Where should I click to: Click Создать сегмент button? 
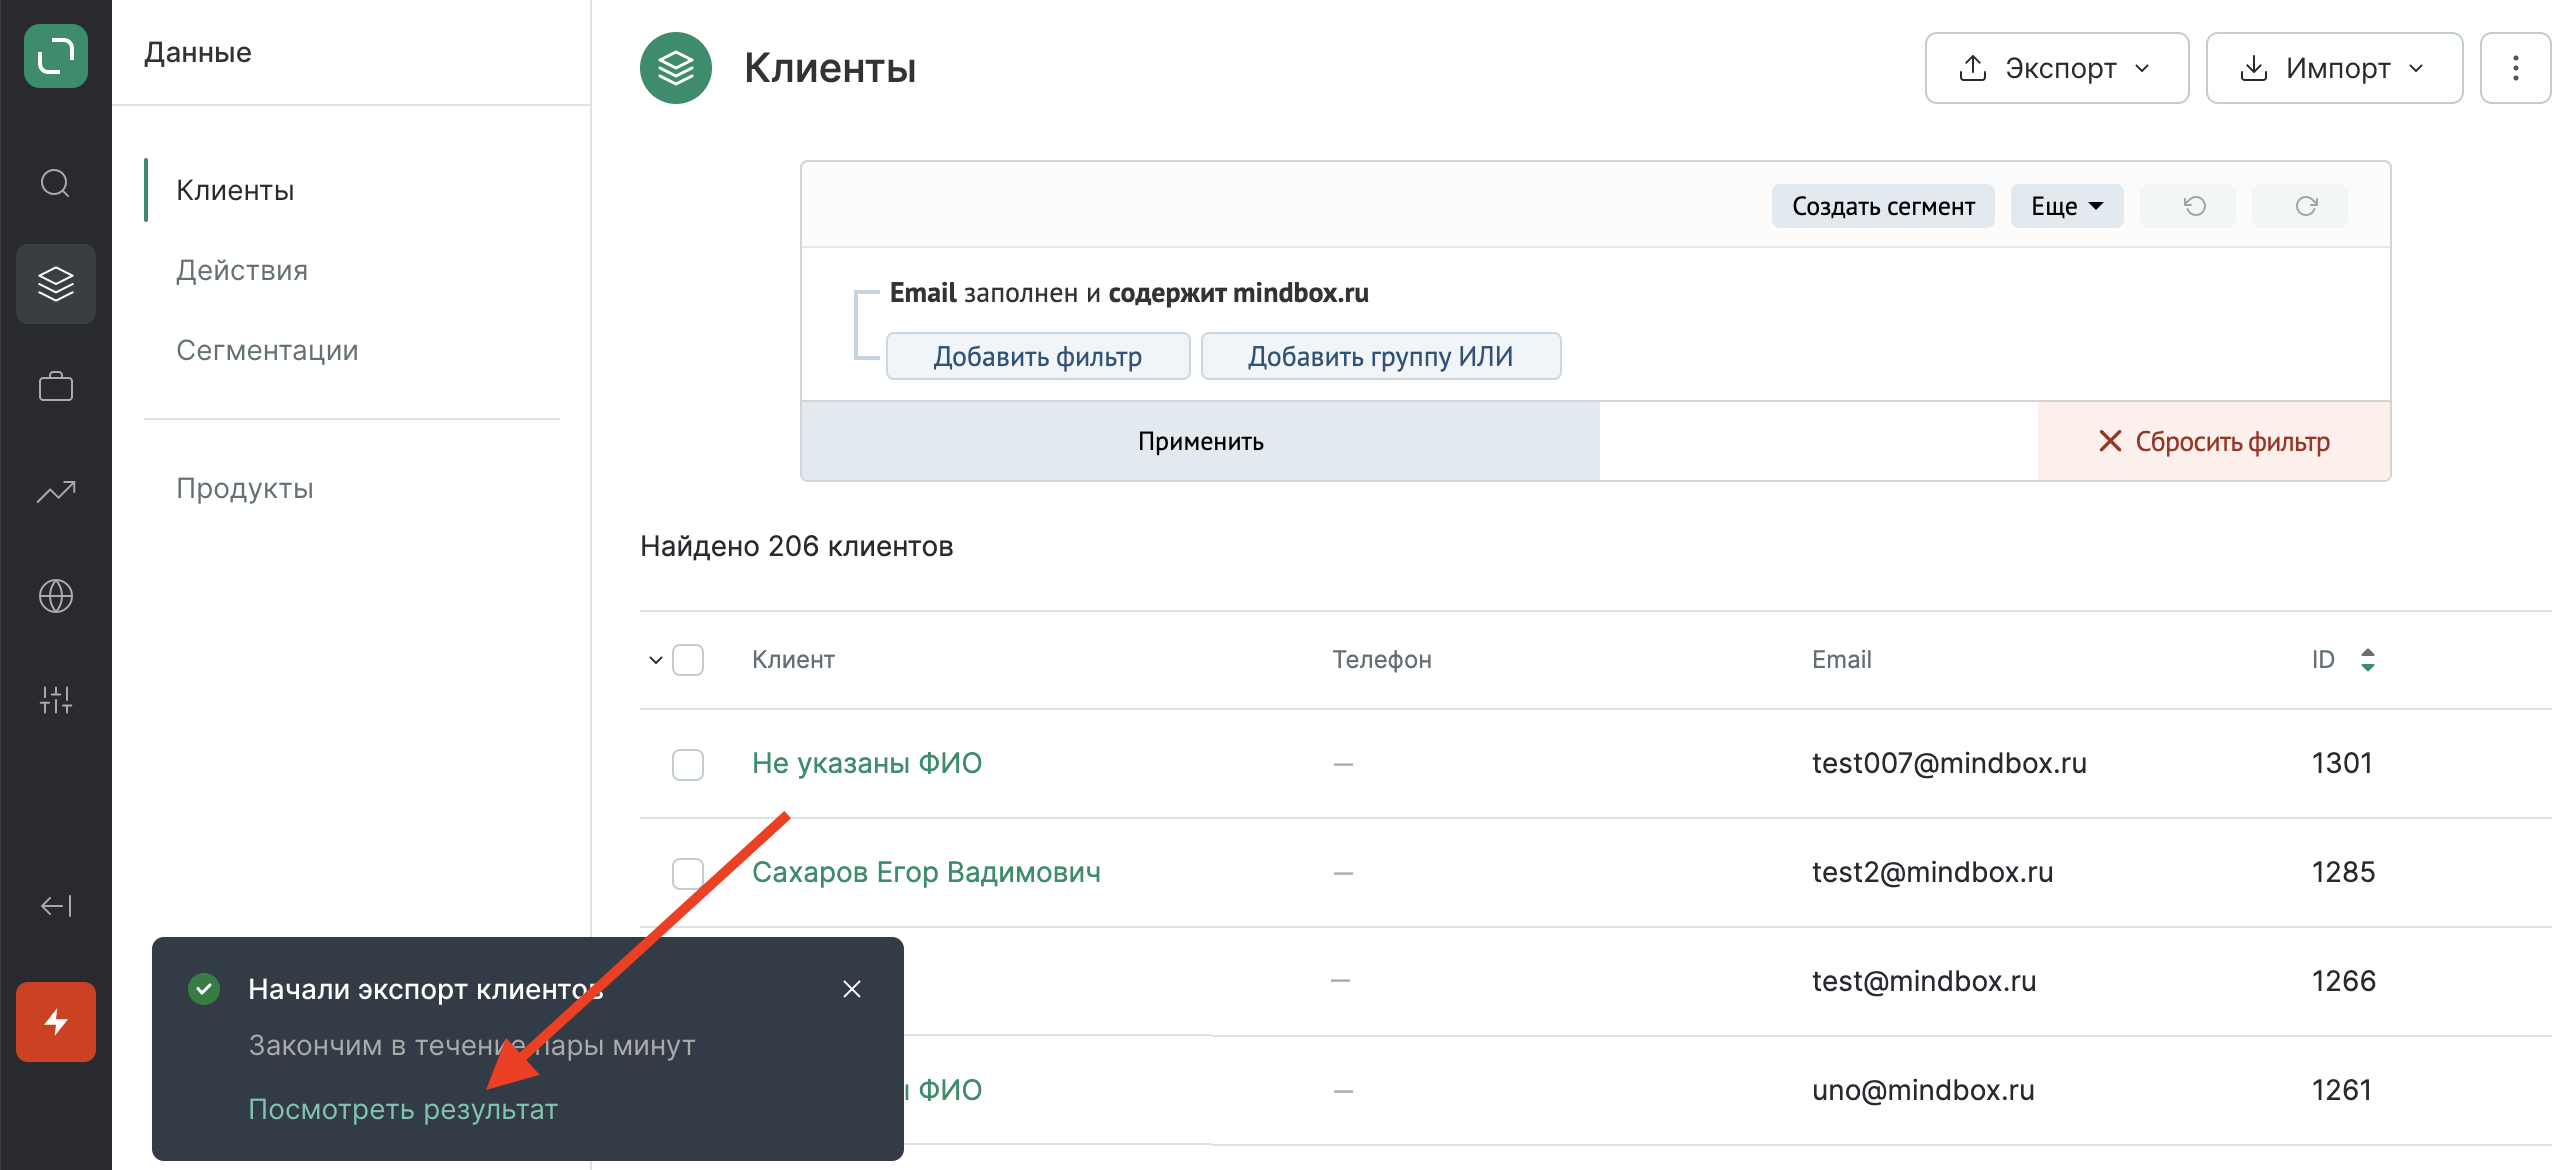pos(1883,206)
